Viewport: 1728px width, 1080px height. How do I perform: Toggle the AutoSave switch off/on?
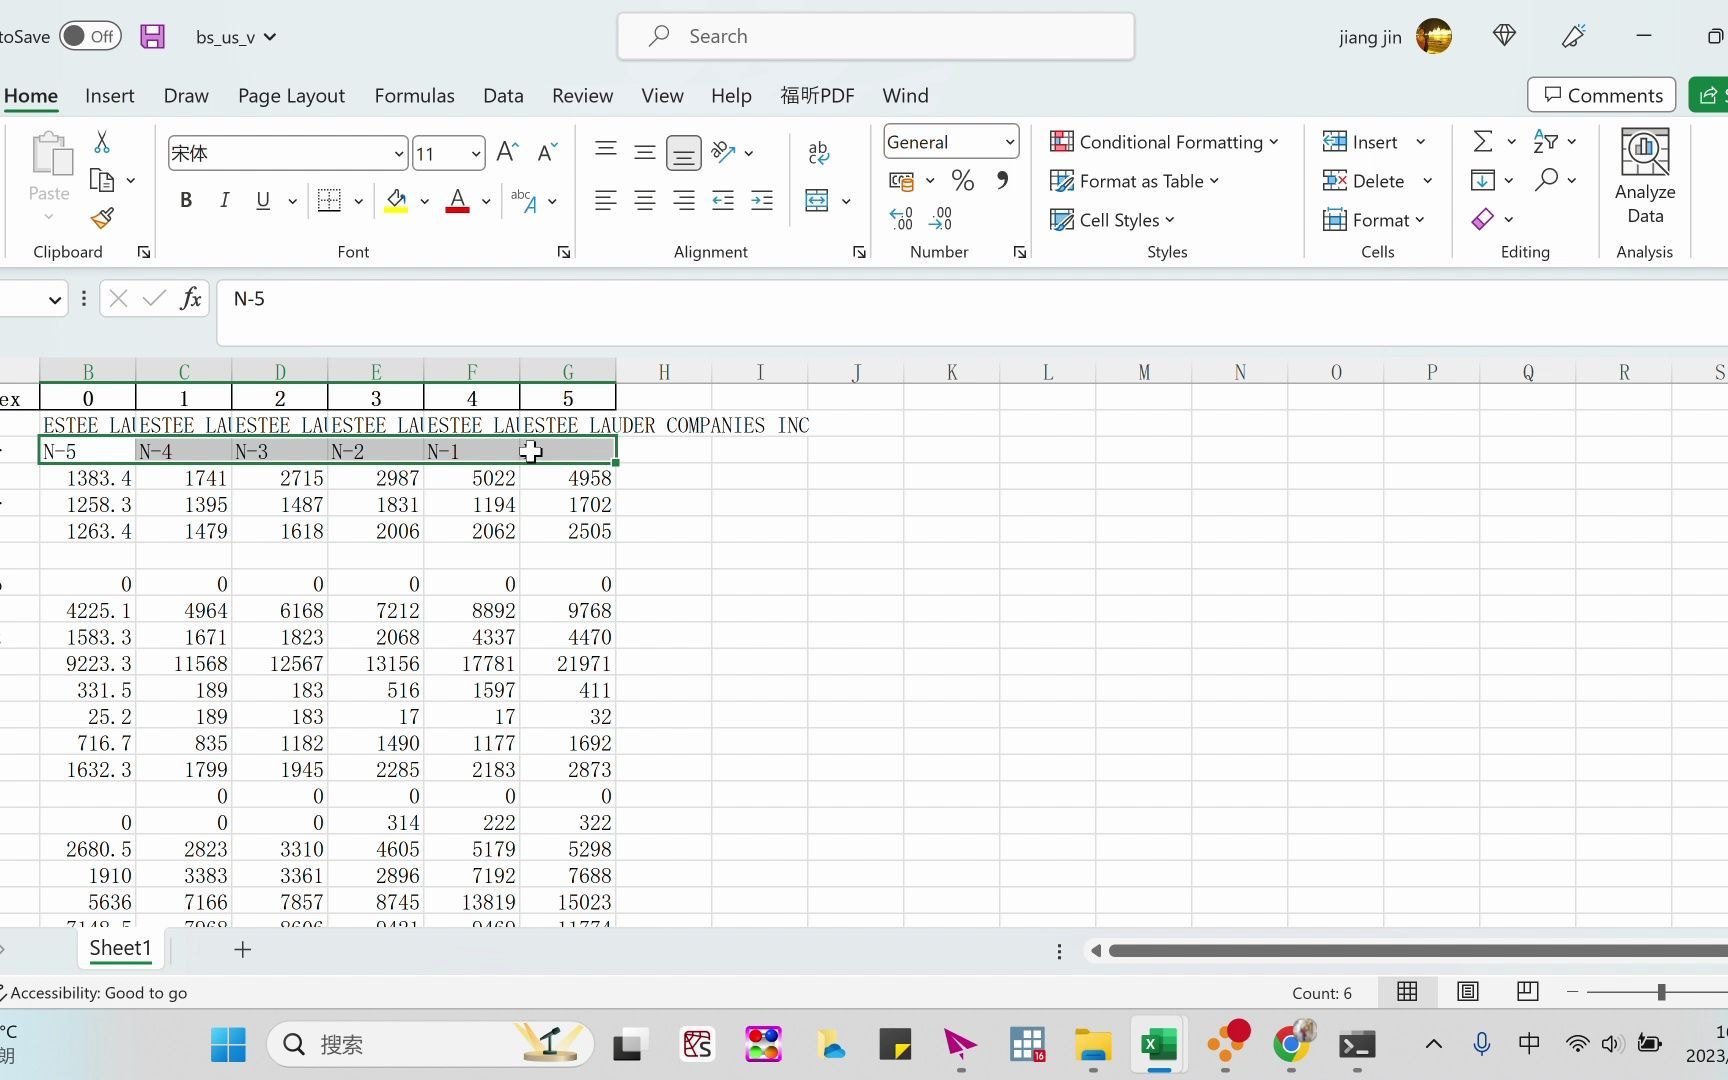(90, 37)
